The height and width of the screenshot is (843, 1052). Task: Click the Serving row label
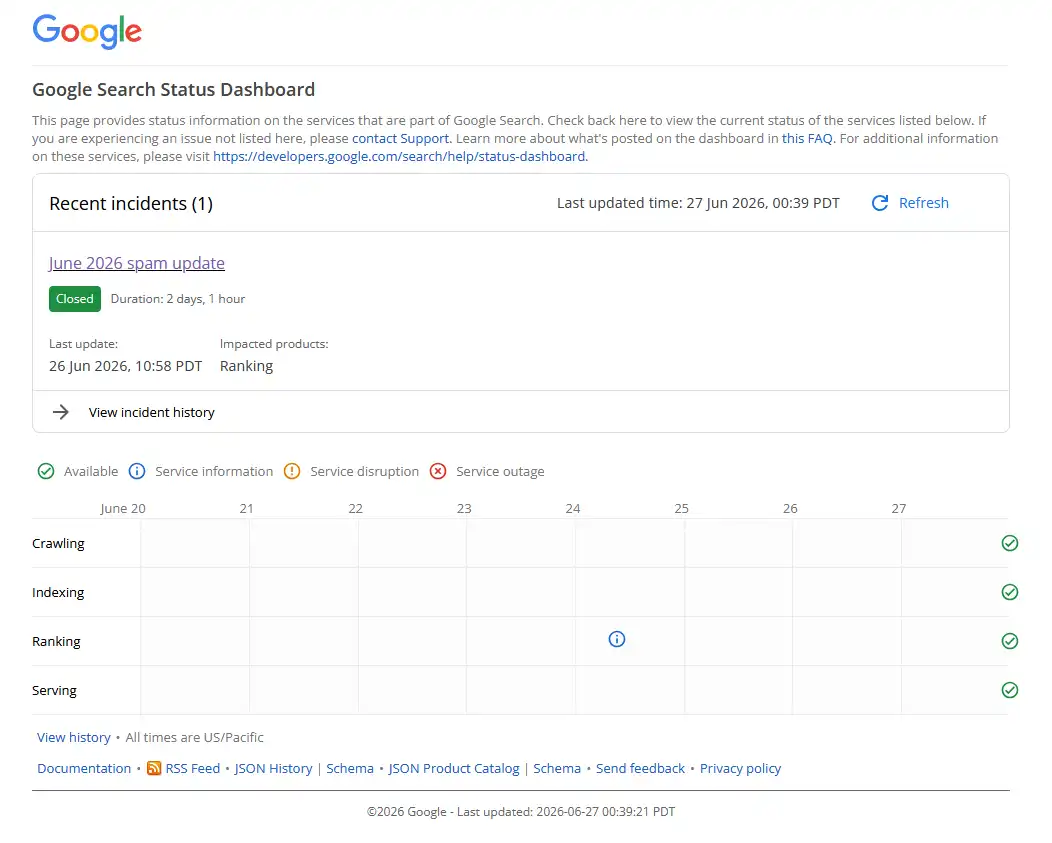54,690
